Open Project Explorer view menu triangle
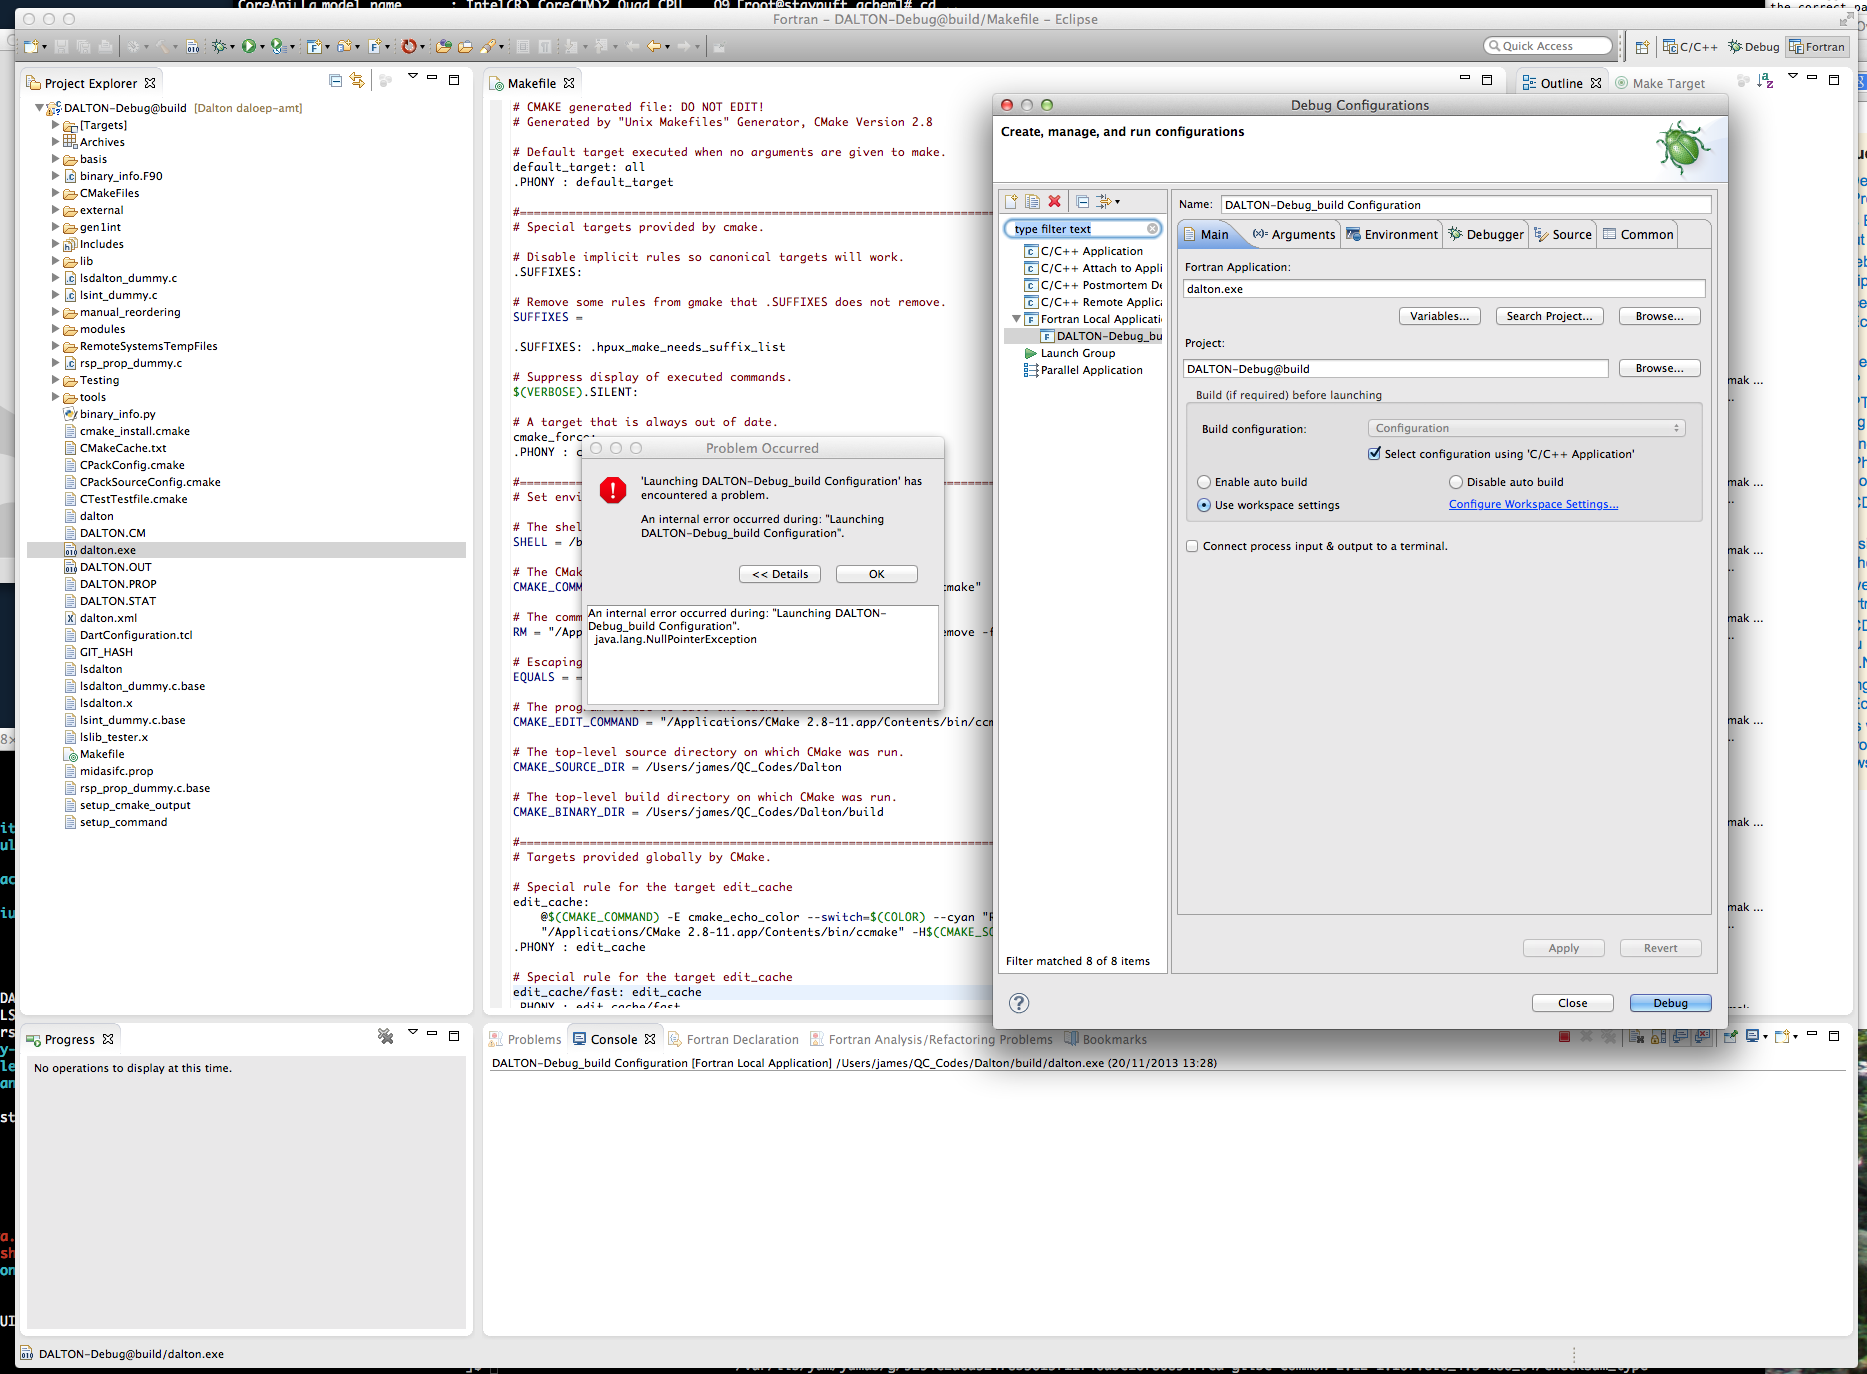This screenshot has width=1867, height=1374. (412, 78)
